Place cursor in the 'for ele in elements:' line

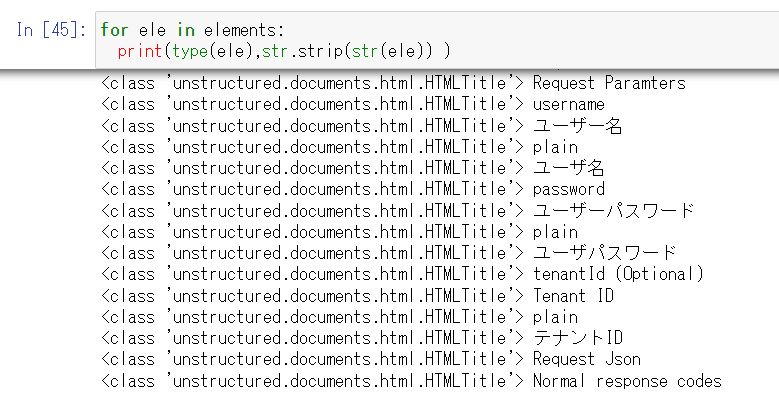point(192,30)
